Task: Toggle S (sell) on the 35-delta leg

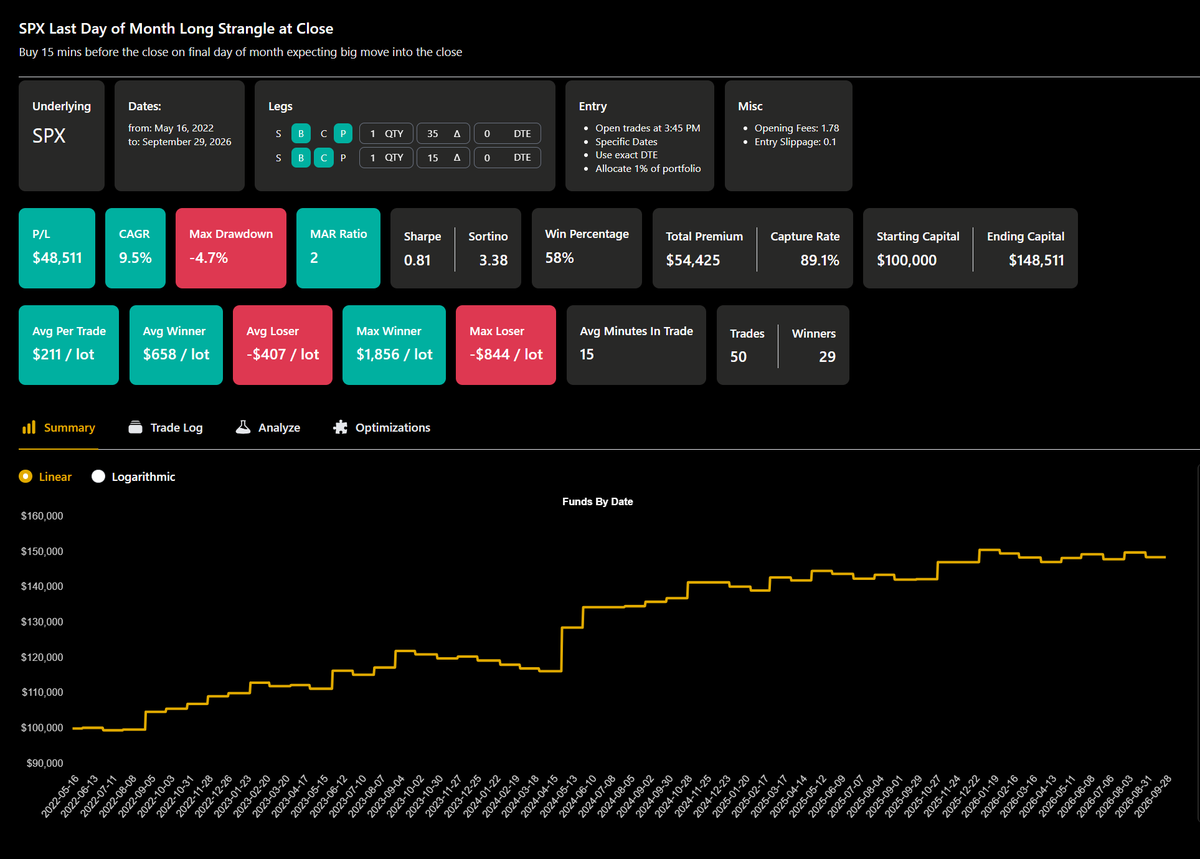Action: tap(280, 133)
